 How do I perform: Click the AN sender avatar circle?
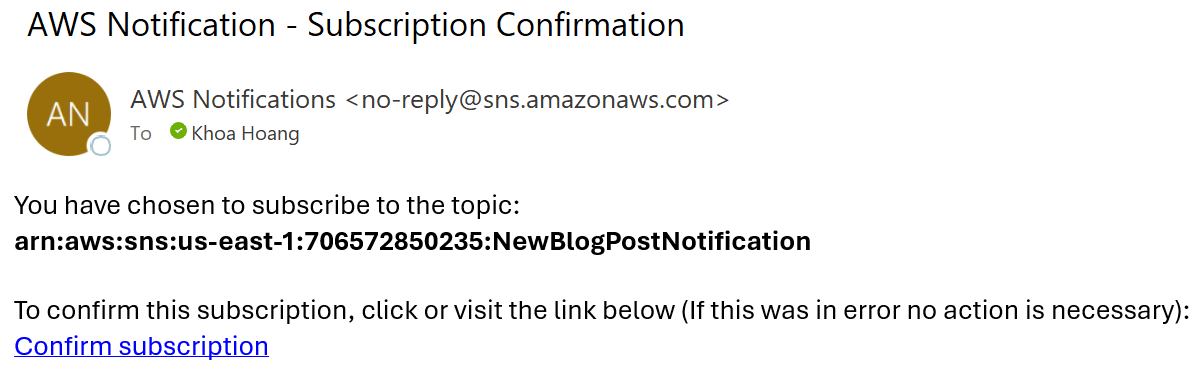pos(68,114)
